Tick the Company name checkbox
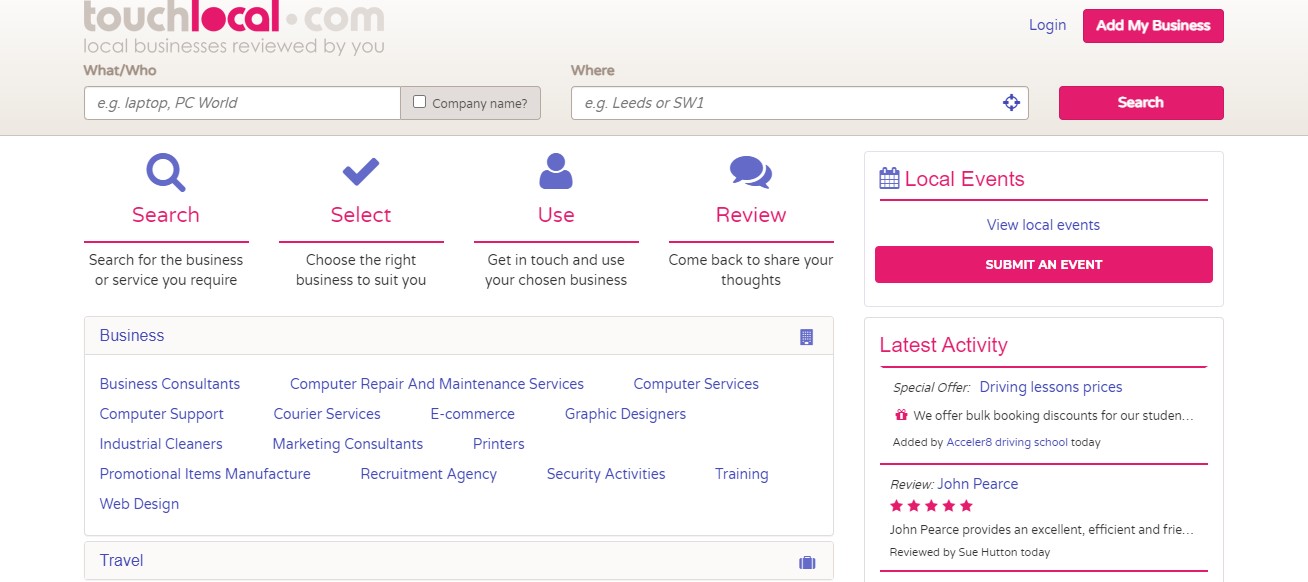Image resolution: width=1308 pixels, height=582 pixels. [x=420, y=102]
